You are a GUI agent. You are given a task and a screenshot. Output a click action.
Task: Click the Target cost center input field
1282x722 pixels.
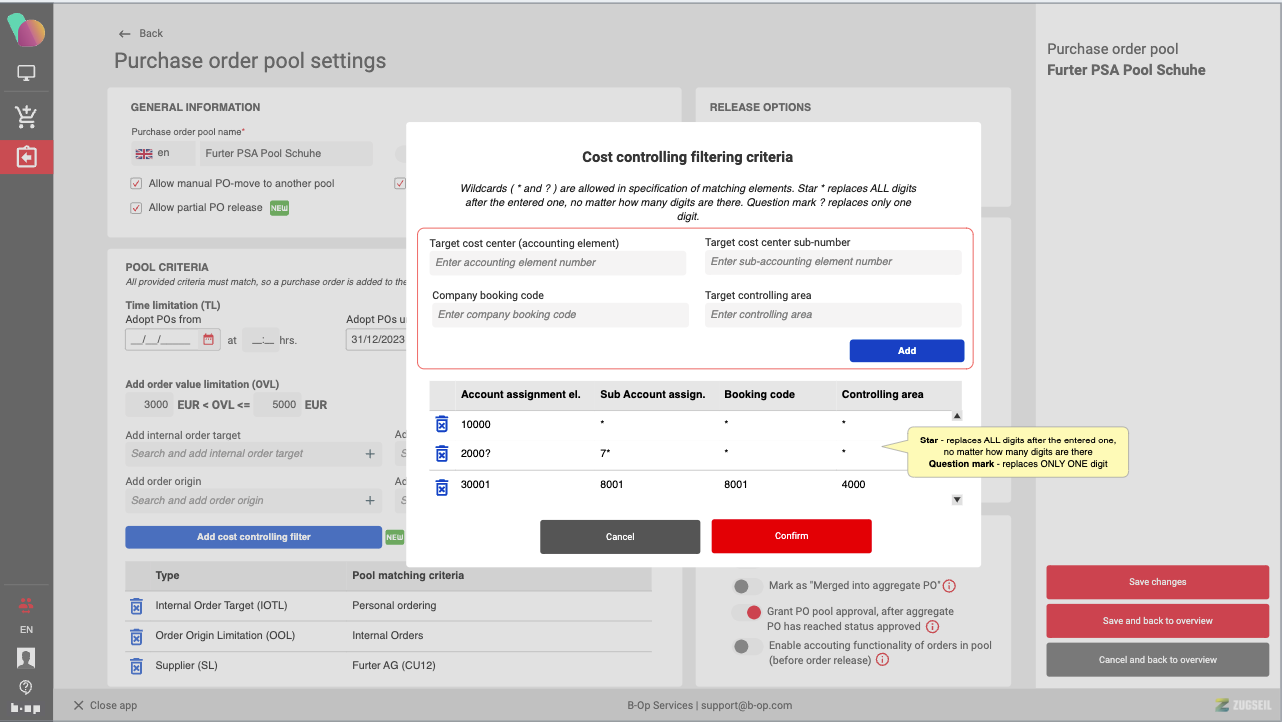click(558, 263)
